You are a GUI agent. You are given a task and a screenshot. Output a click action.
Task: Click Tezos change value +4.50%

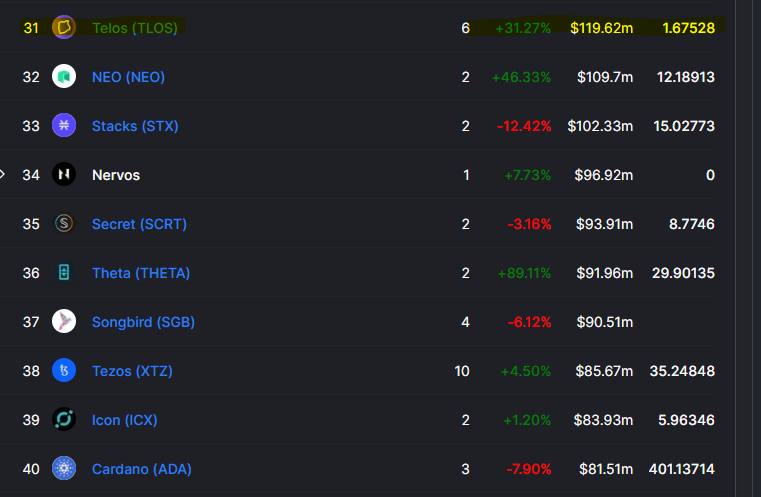tap(526, 371)
